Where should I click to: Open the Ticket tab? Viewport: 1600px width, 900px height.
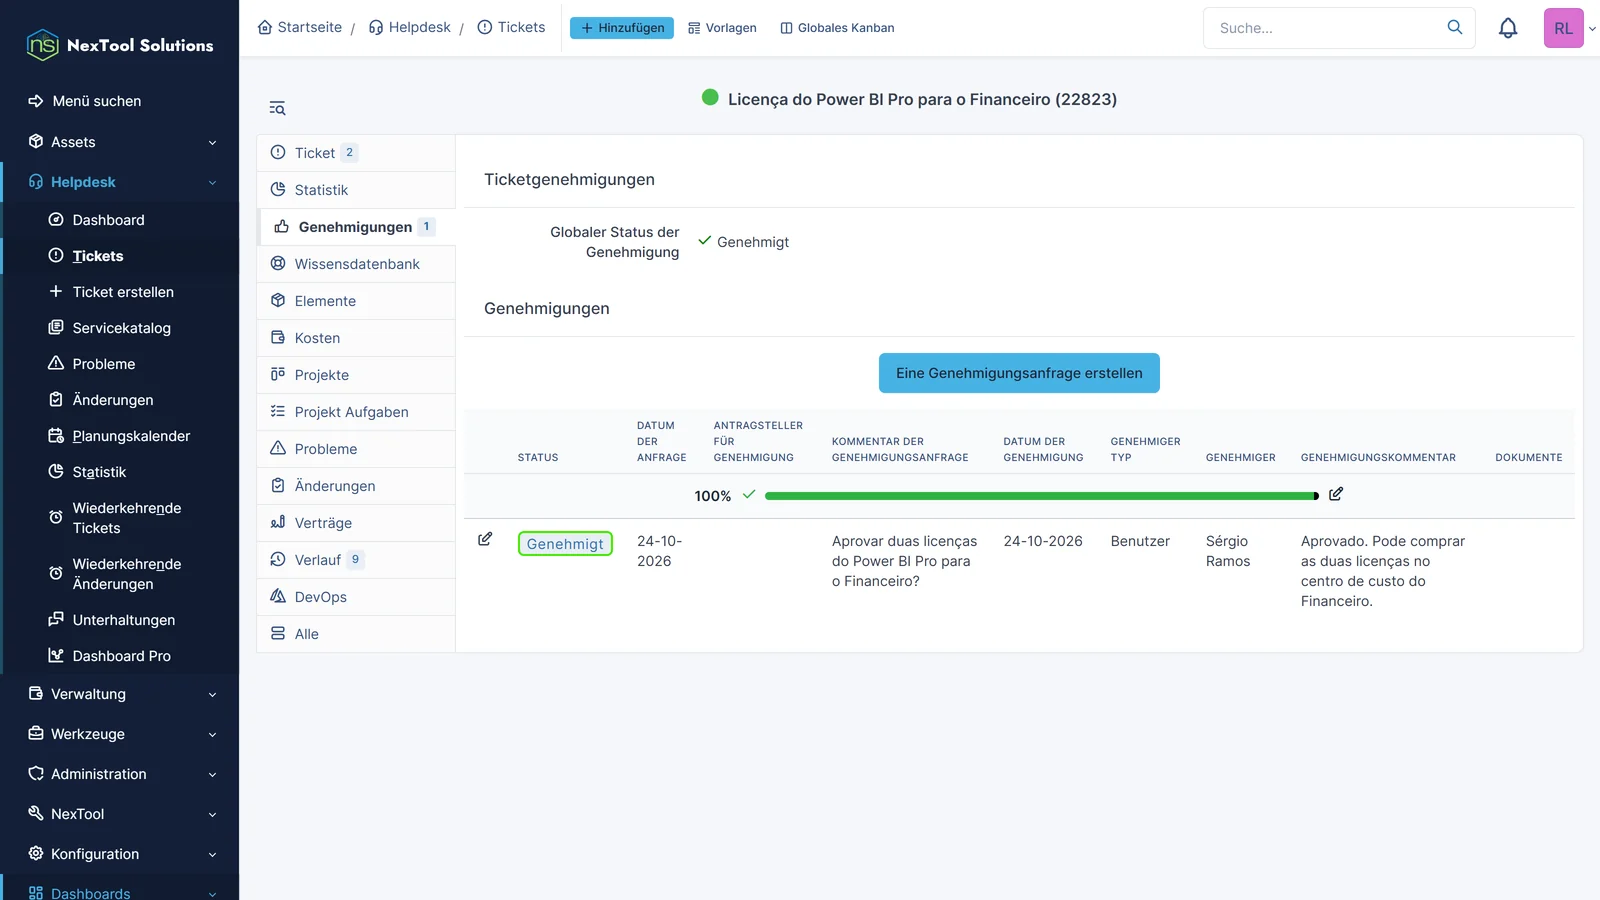[x=356, y=153]
